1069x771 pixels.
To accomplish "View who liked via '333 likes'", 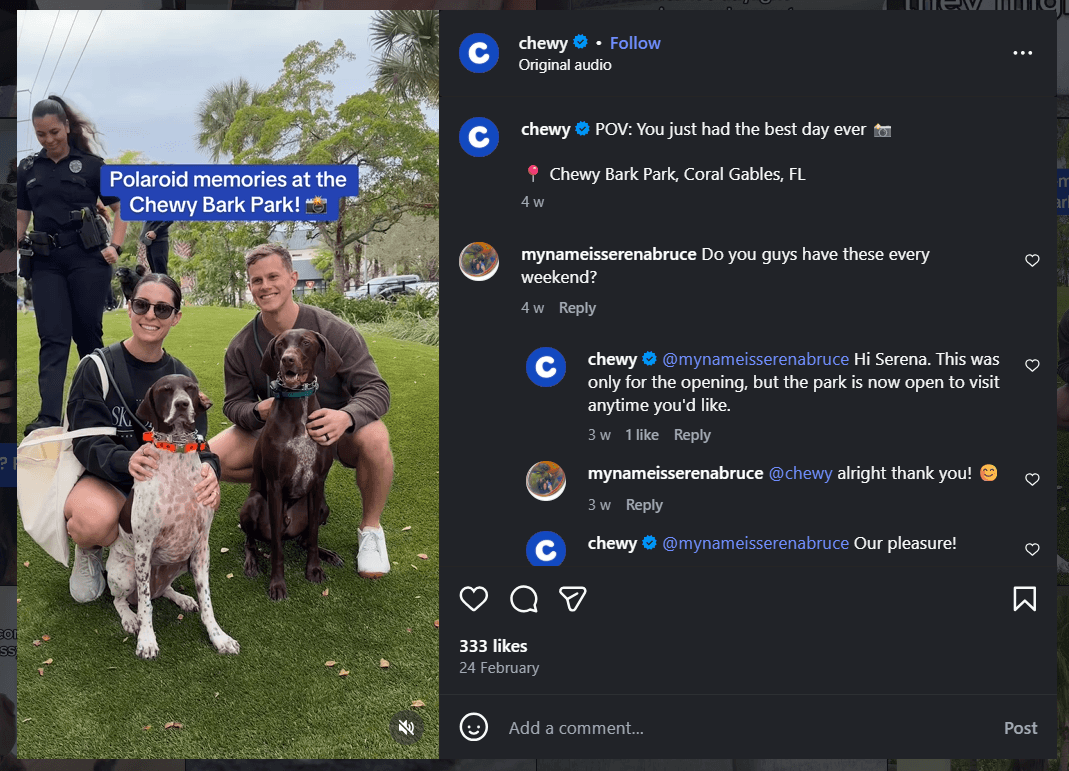I will (493, 646).
